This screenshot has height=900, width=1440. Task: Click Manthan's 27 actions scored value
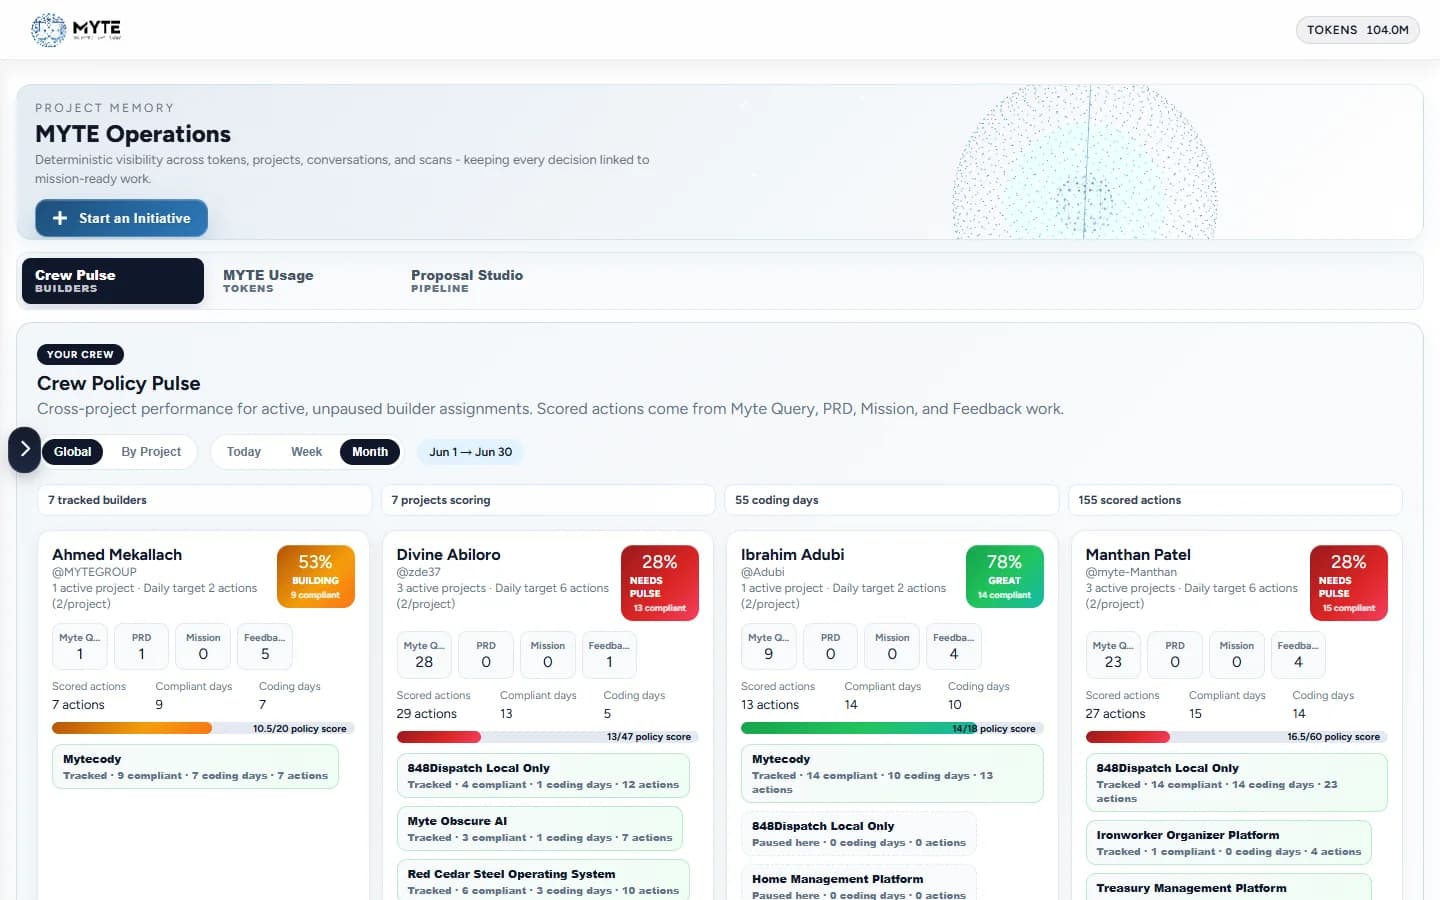click(1115, 714)
